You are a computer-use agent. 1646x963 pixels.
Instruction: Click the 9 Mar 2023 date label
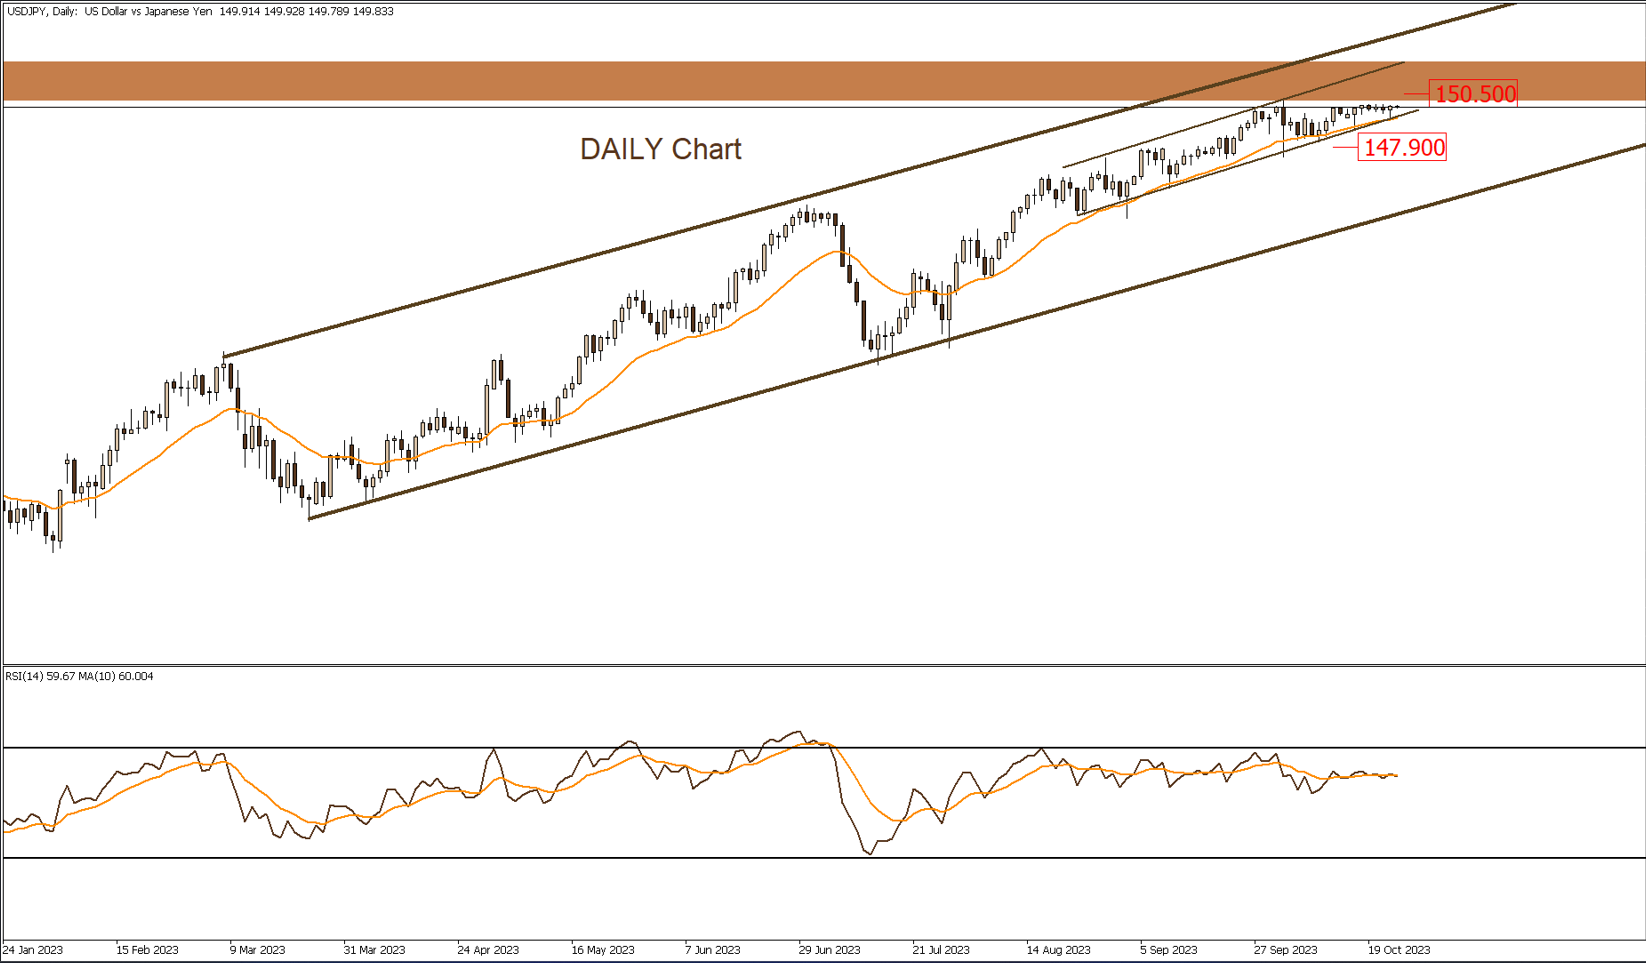tap(258, 950)
